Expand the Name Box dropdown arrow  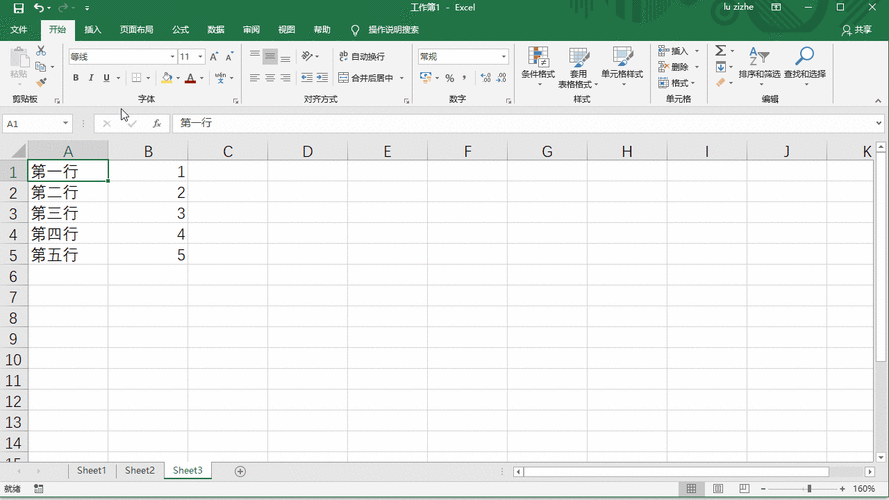click(x=65, y=124)
